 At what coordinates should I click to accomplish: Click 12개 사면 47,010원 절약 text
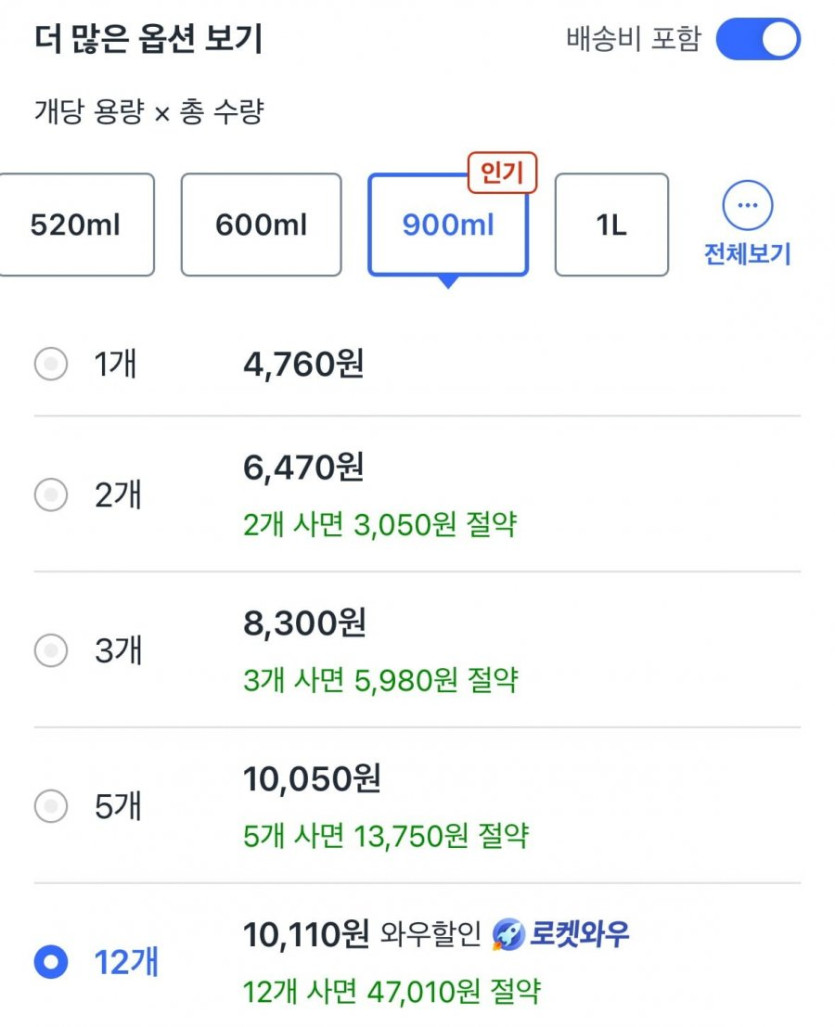[392, 992]
